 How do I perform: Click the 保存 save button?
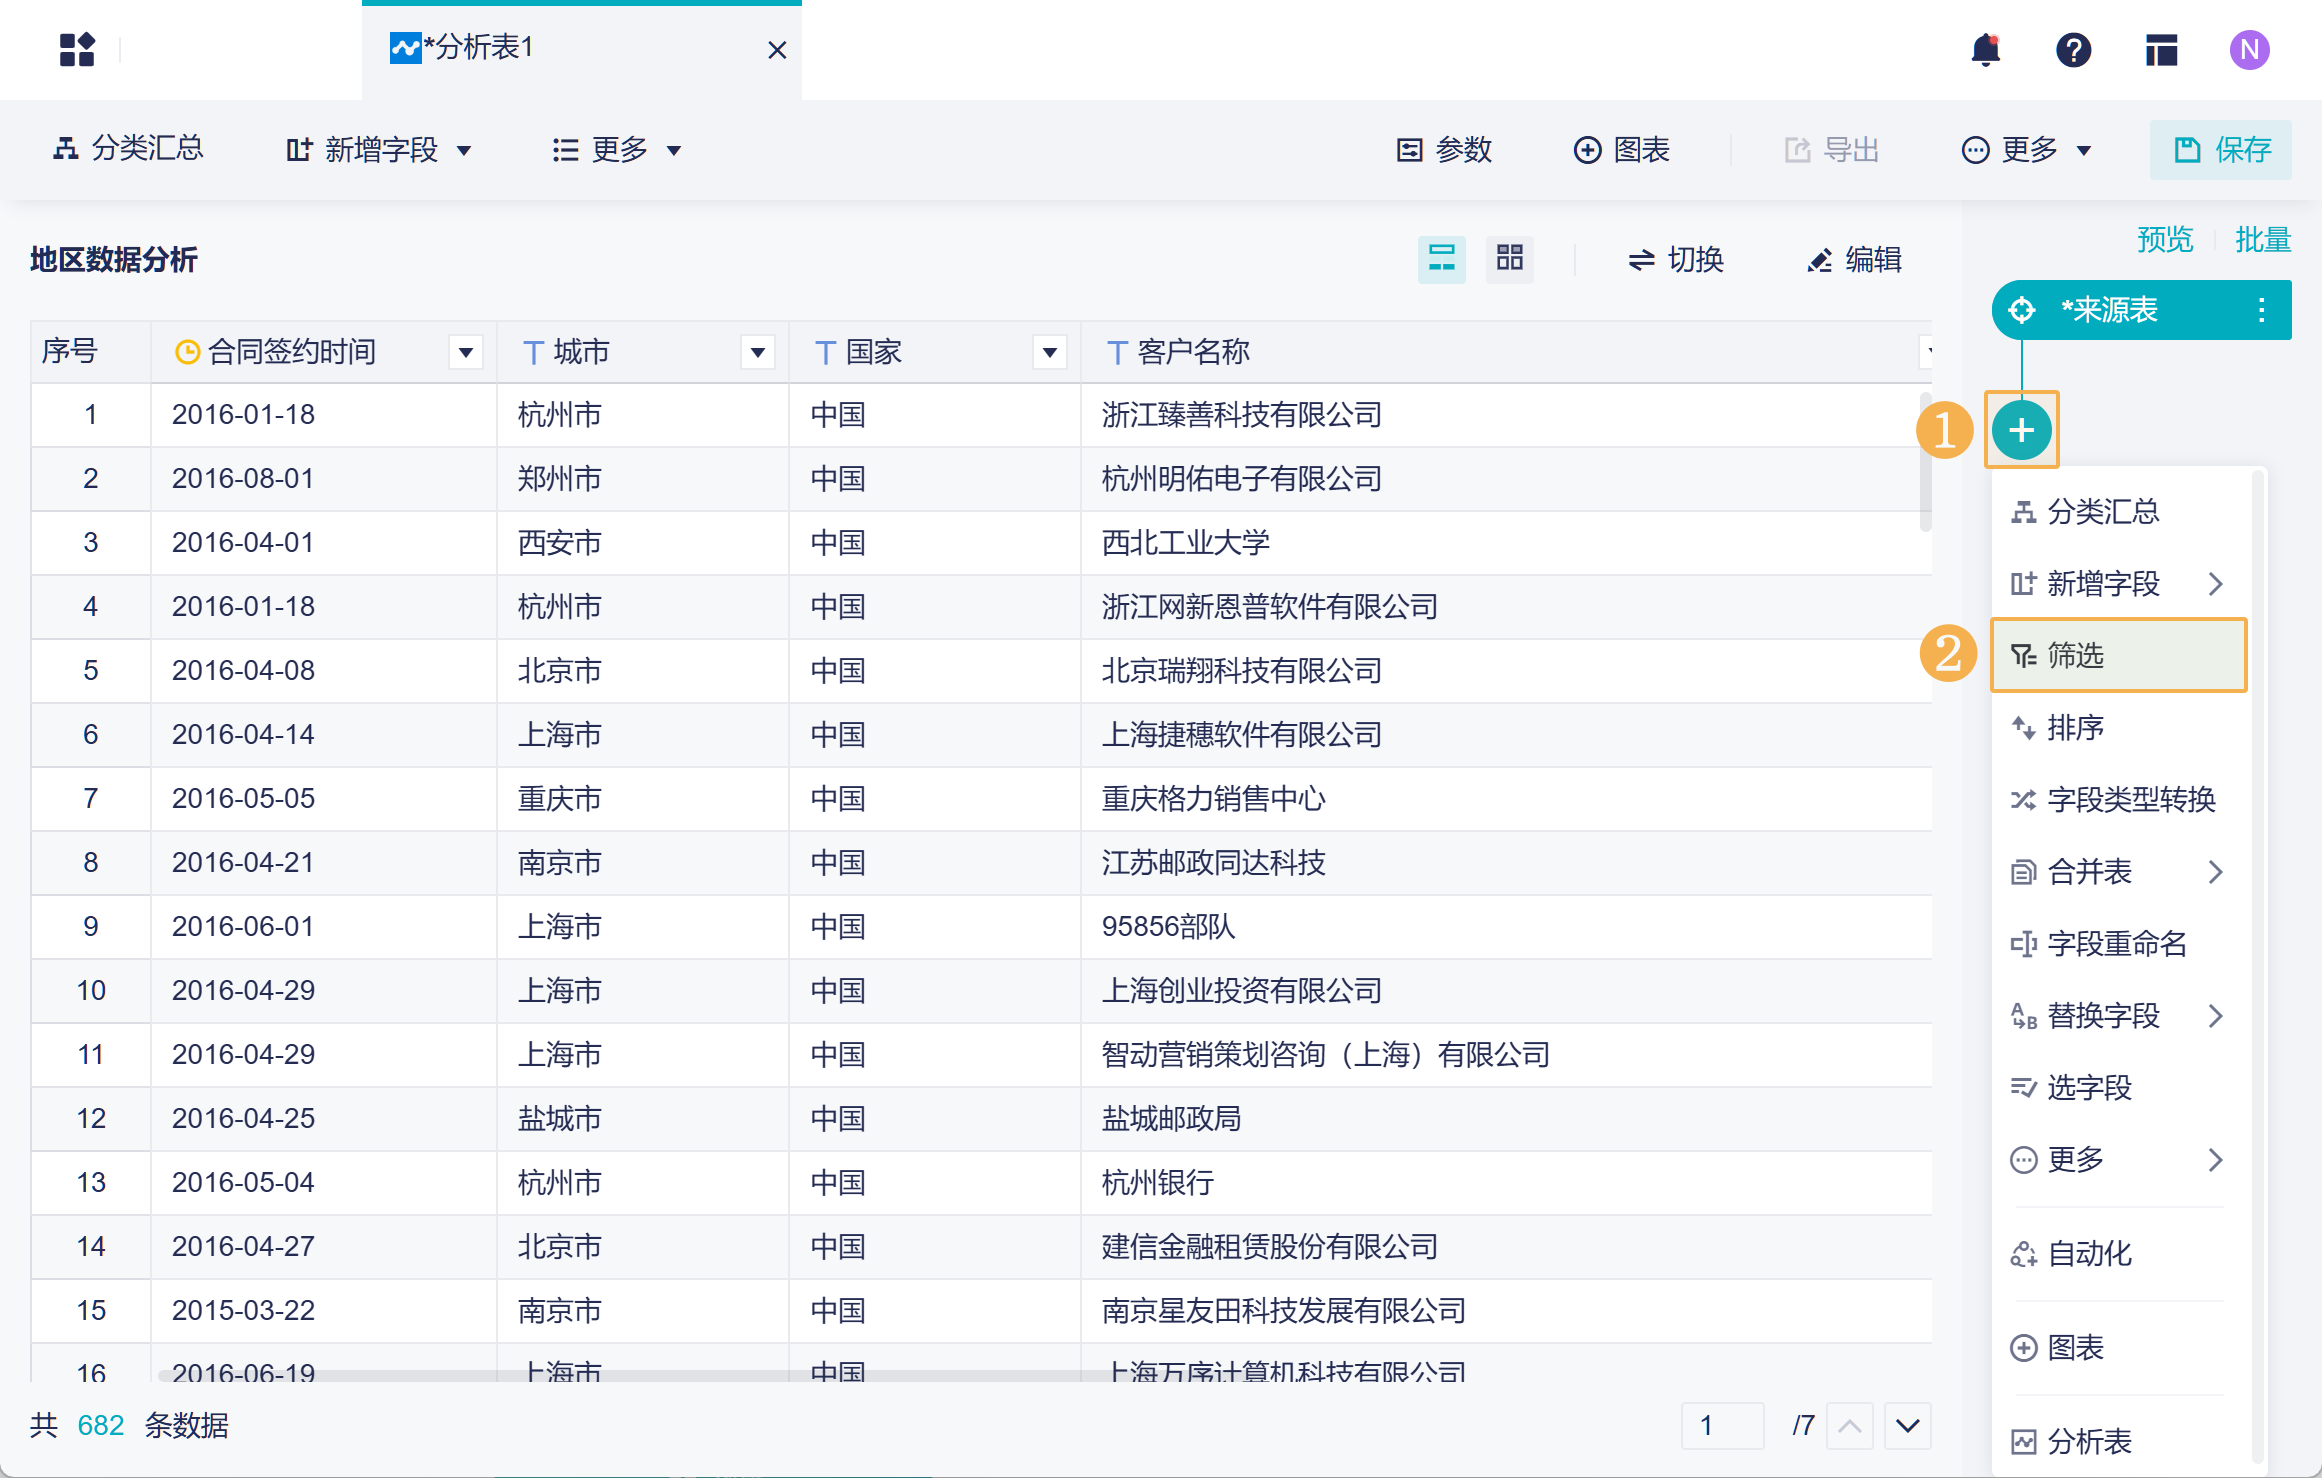2221,150
